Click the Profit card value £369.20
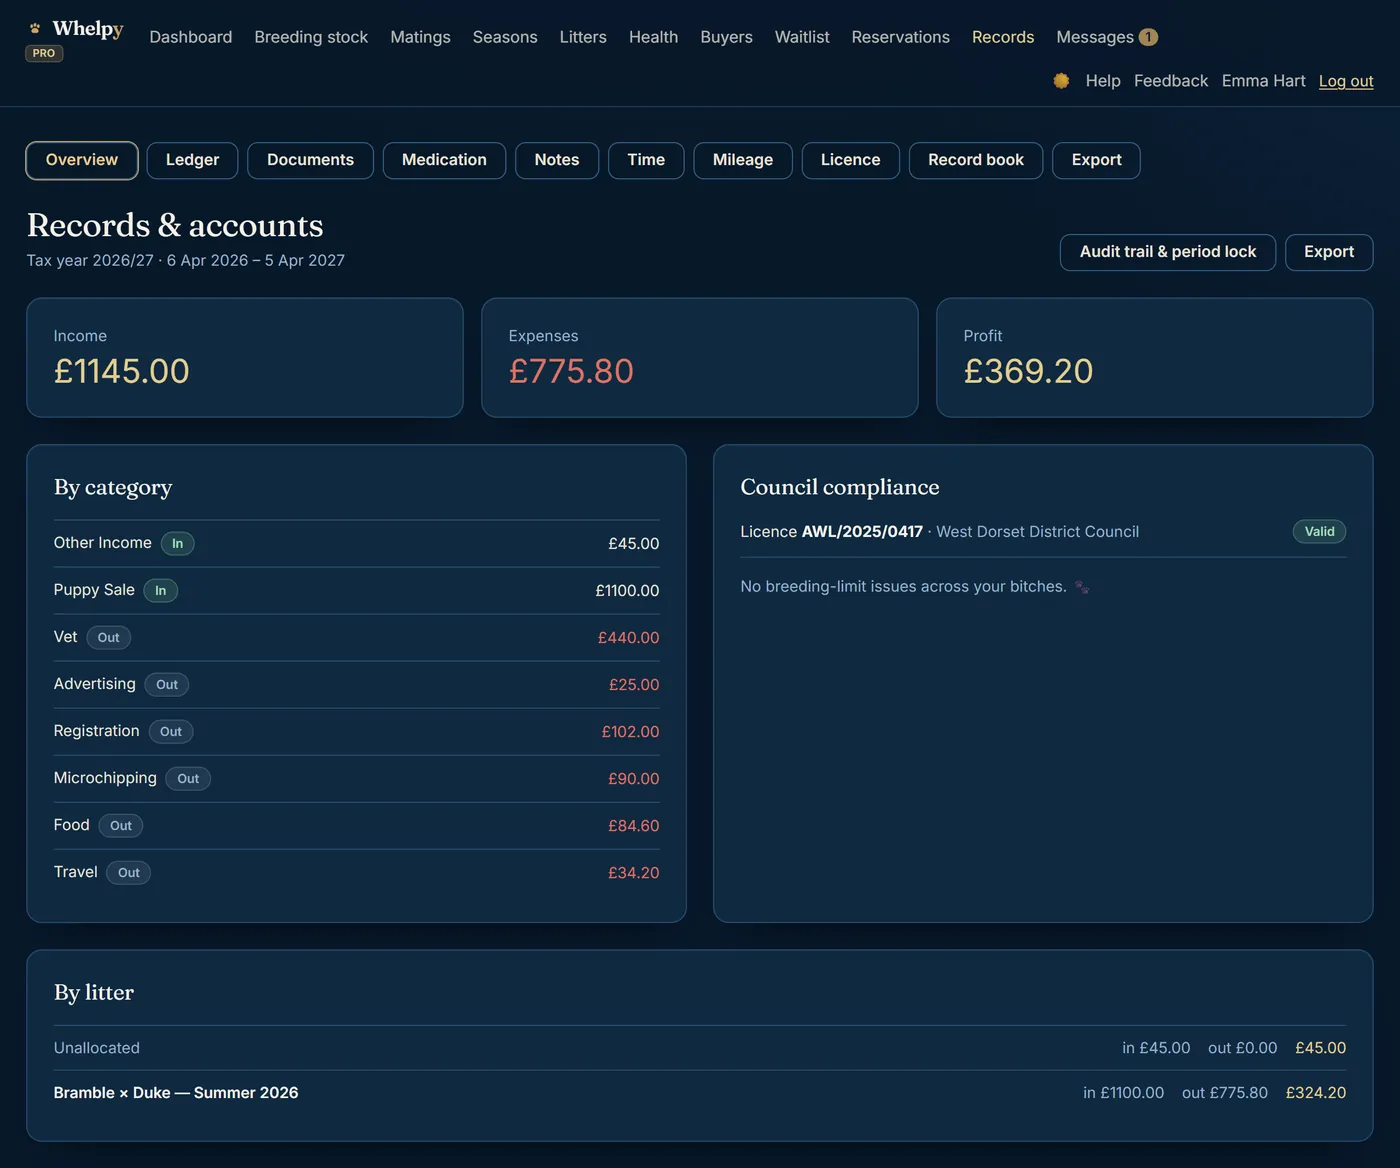Viewport: 1400px width, 1168px height. click(x=1028, y=371)
